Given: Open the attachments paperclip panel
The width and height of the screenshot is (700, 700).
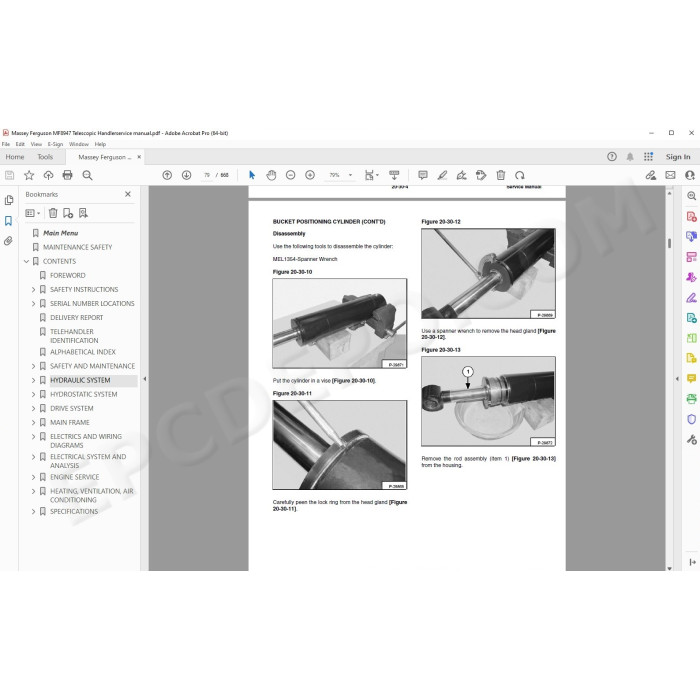Looking at the screenshot, I should (x=8, y=242).
